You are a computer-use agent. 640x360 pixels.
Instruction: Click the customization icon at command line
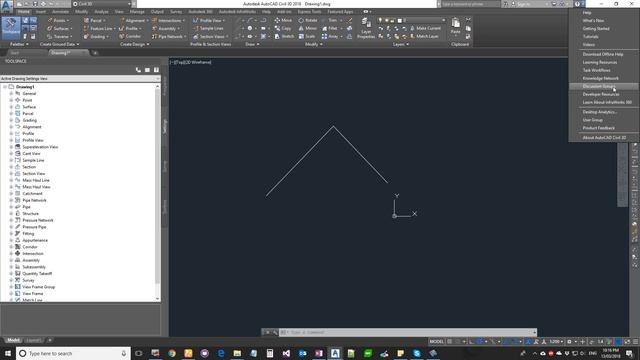pyautogui.click(x=275, y=332)
